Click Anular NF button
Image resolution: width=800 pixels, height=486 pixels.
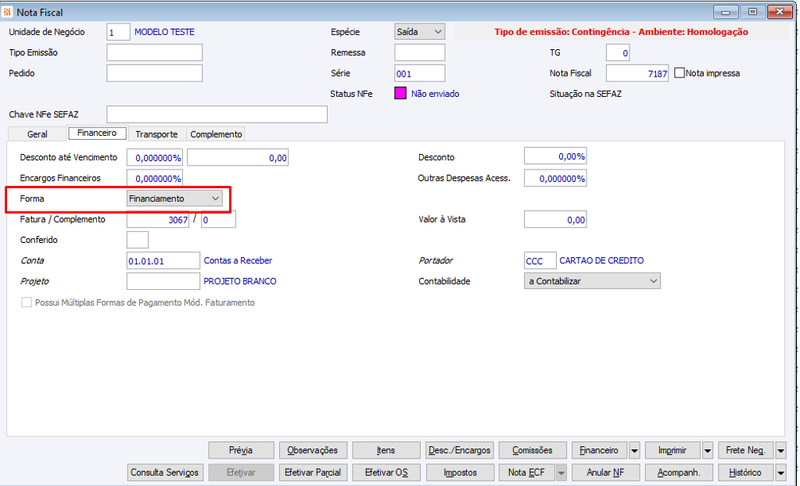pos(606,473)
